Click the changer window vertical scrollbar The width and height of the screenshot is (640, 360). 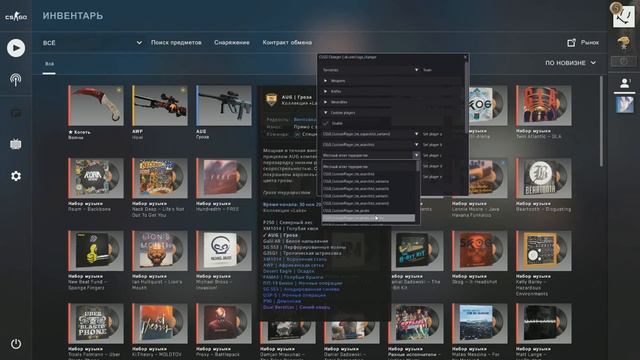(467, 97)
